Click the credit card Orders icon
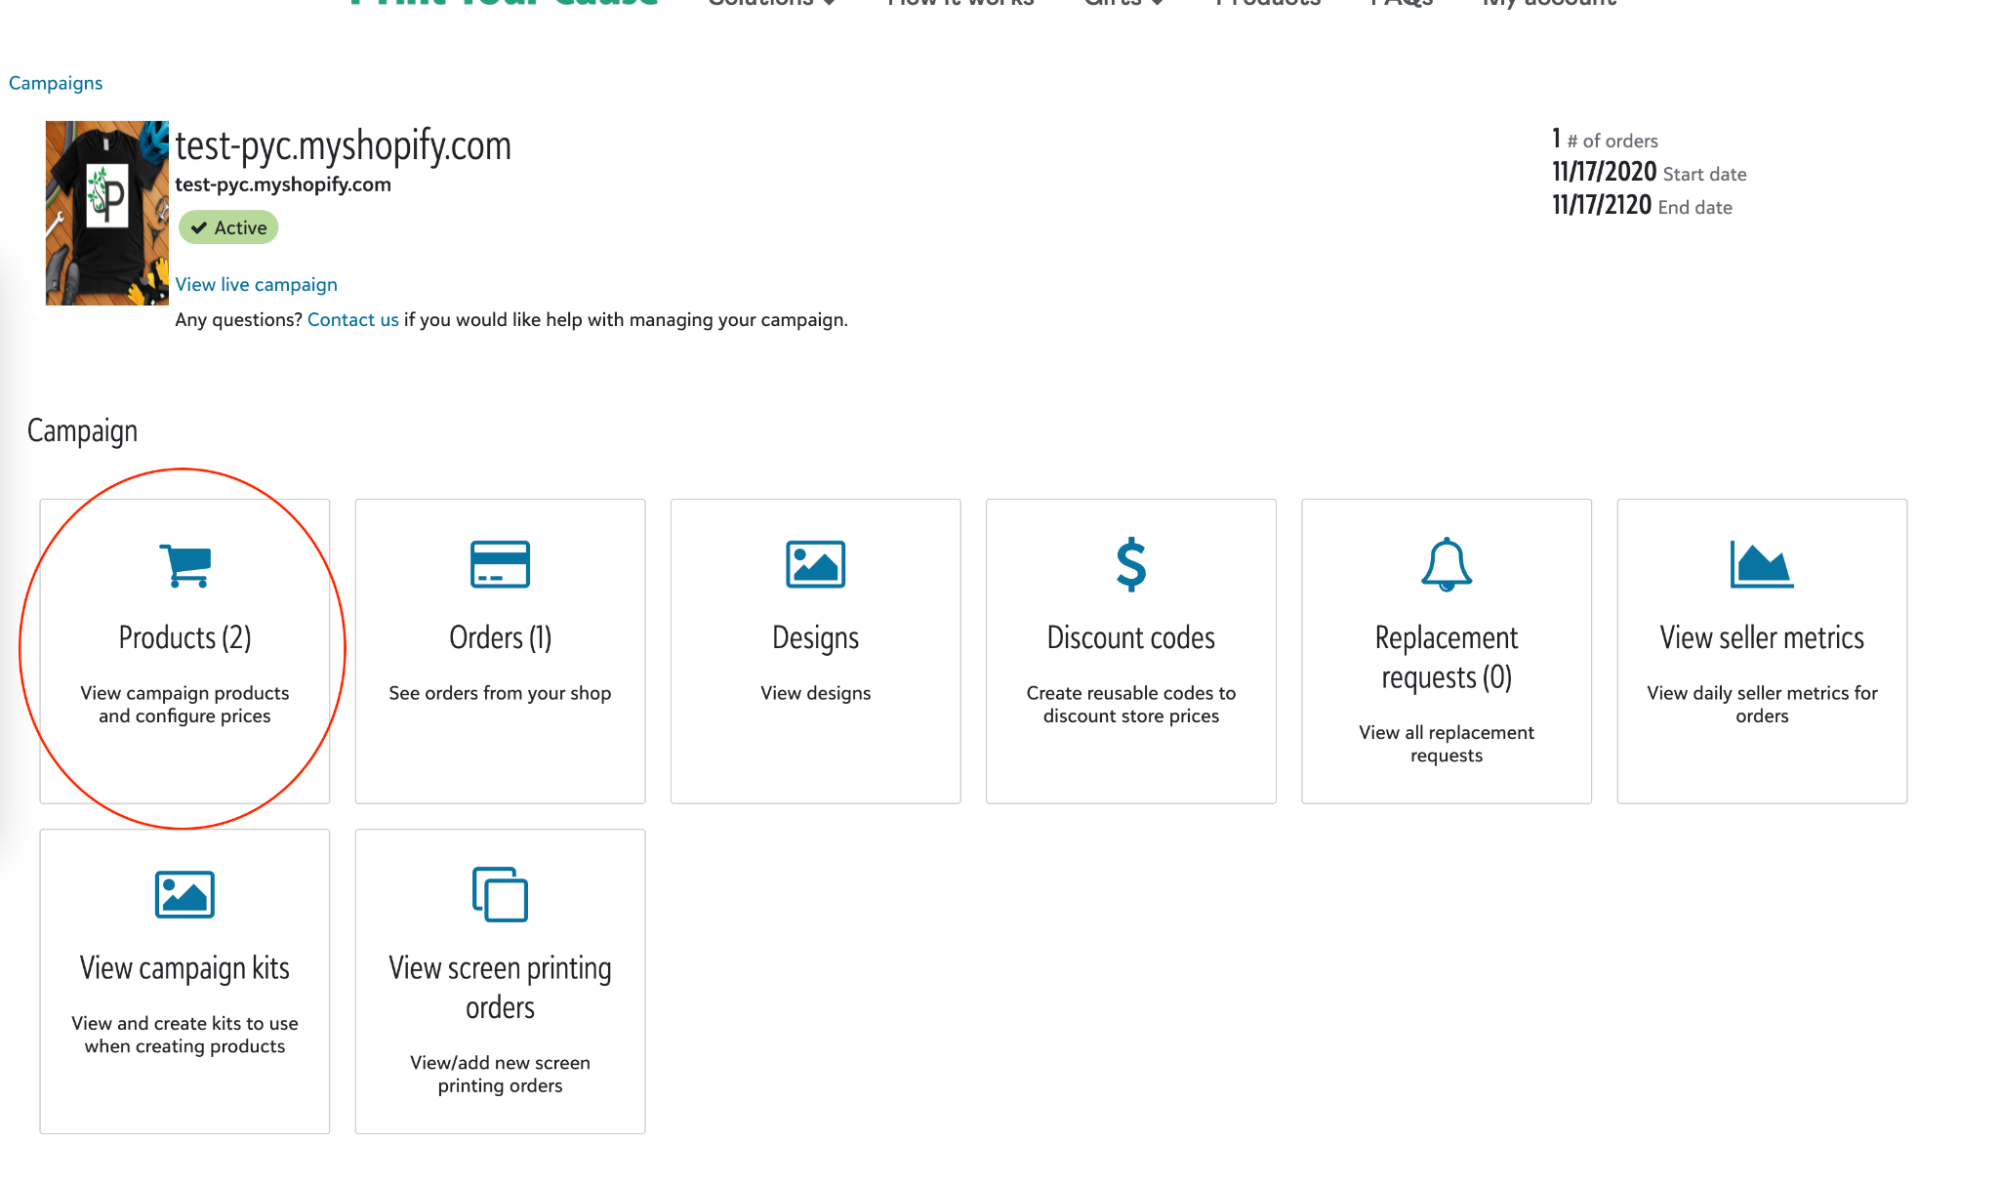Screen dimensions: 1999x1180 coord(500,565)
